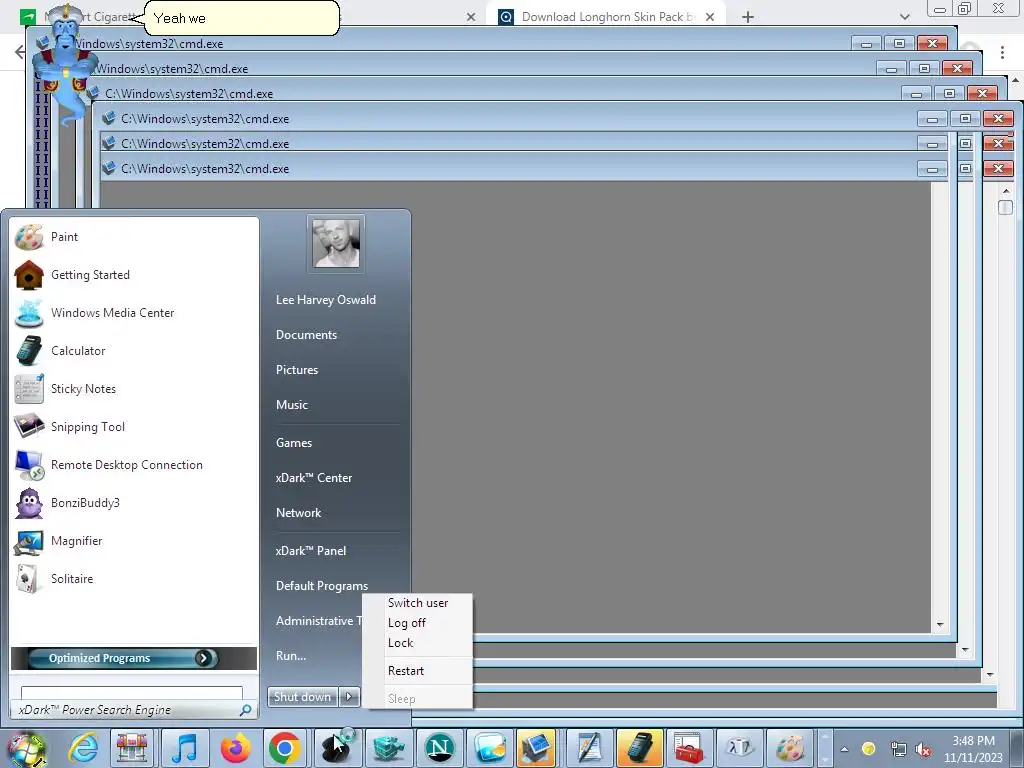1024x768 pixels.
Task: Open xDark Center
Action: tap(314, 478)
